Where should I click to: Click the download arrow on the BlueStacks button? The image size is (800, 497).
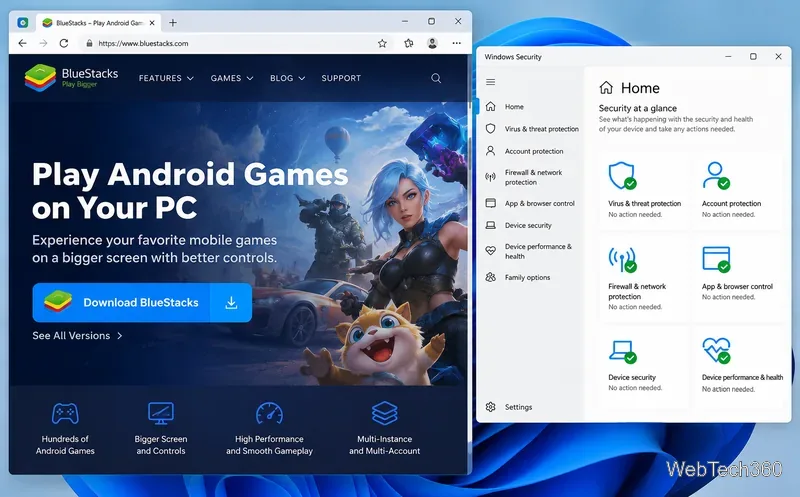(x=231, y=303)
